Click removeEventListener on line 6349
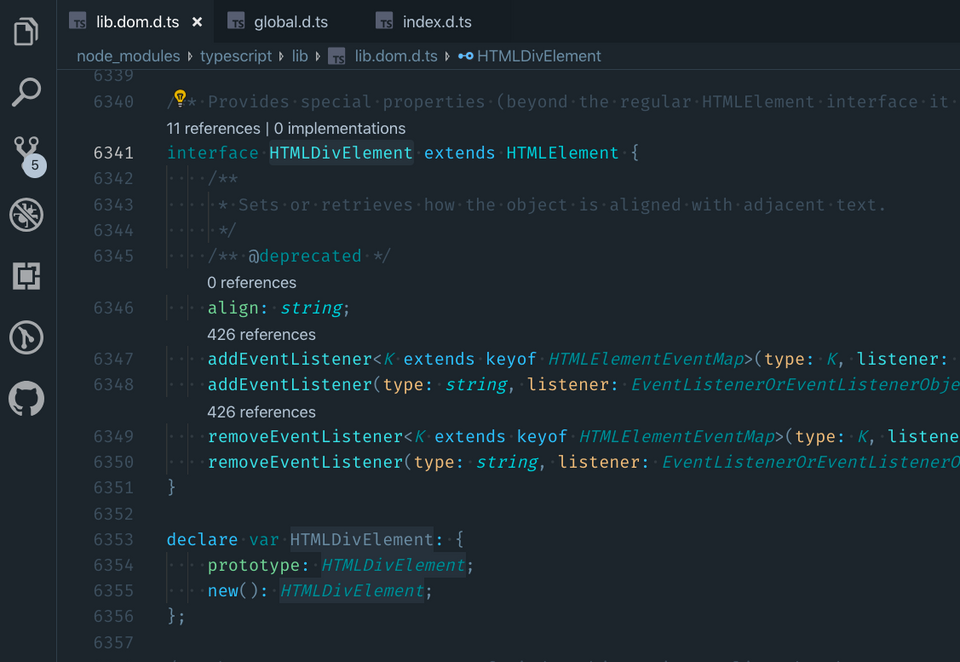The height and width of the screenshot is (662, 960). click(305, 437)
